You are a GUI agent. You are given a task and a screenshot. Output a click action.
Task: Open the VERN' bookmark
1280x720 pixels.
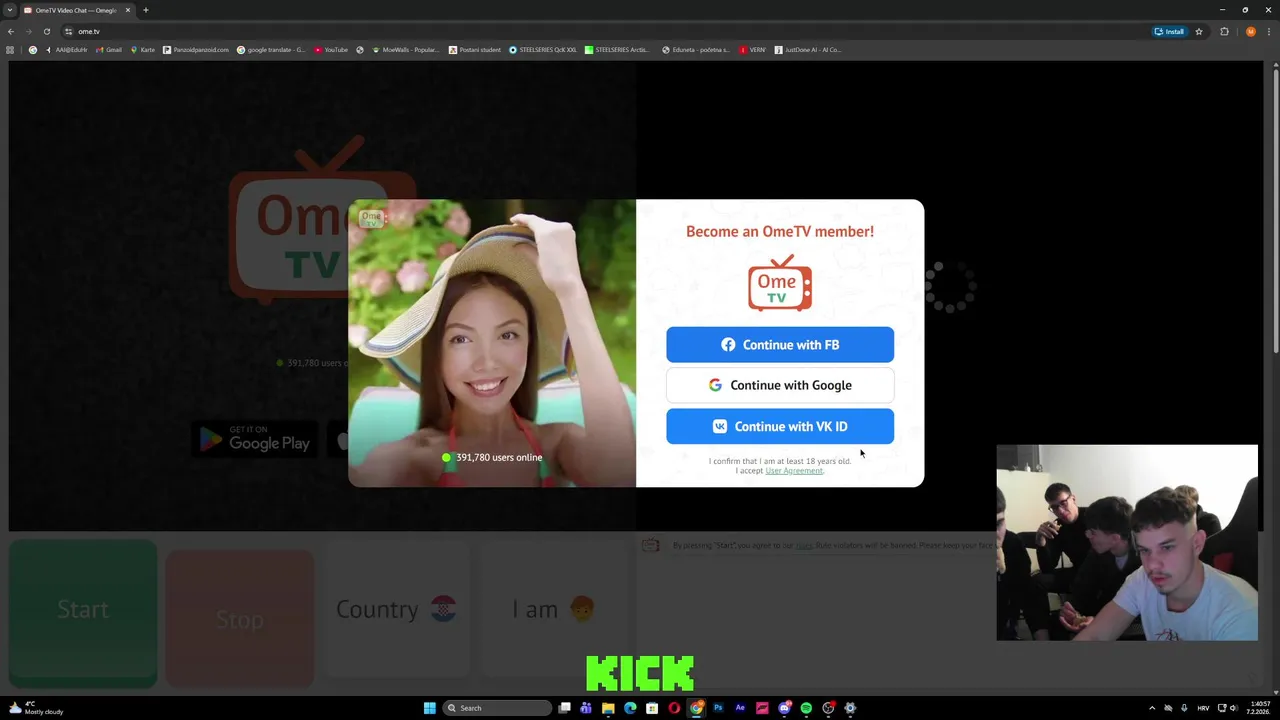point(752,50)
